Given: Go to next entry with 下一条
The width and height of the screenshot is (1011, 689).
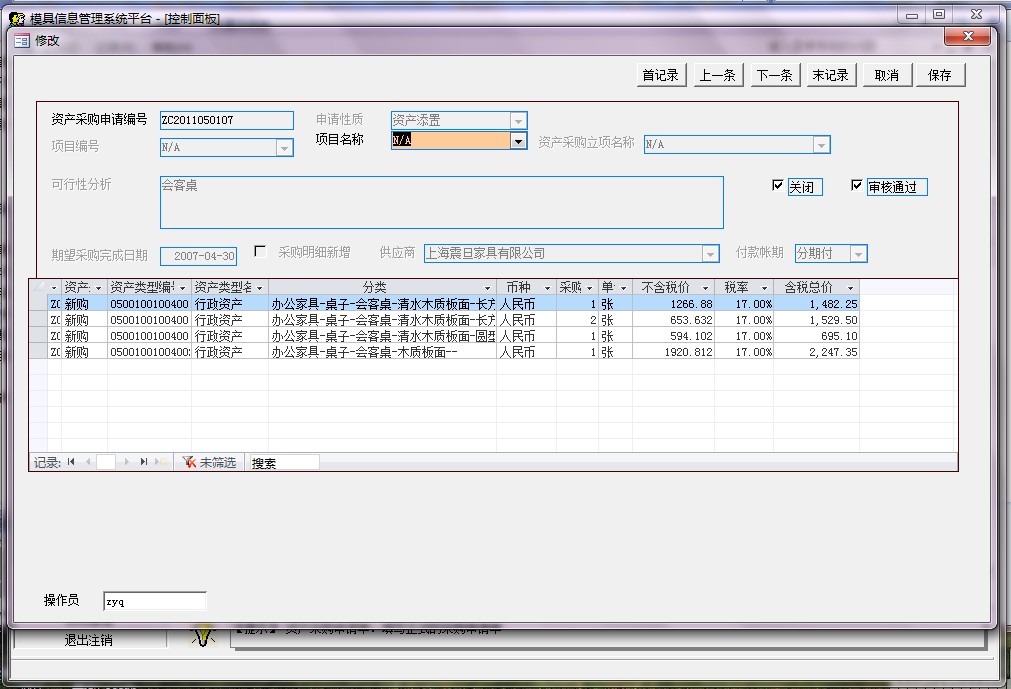Looking at the screenshot, I should tap(774, 75).
